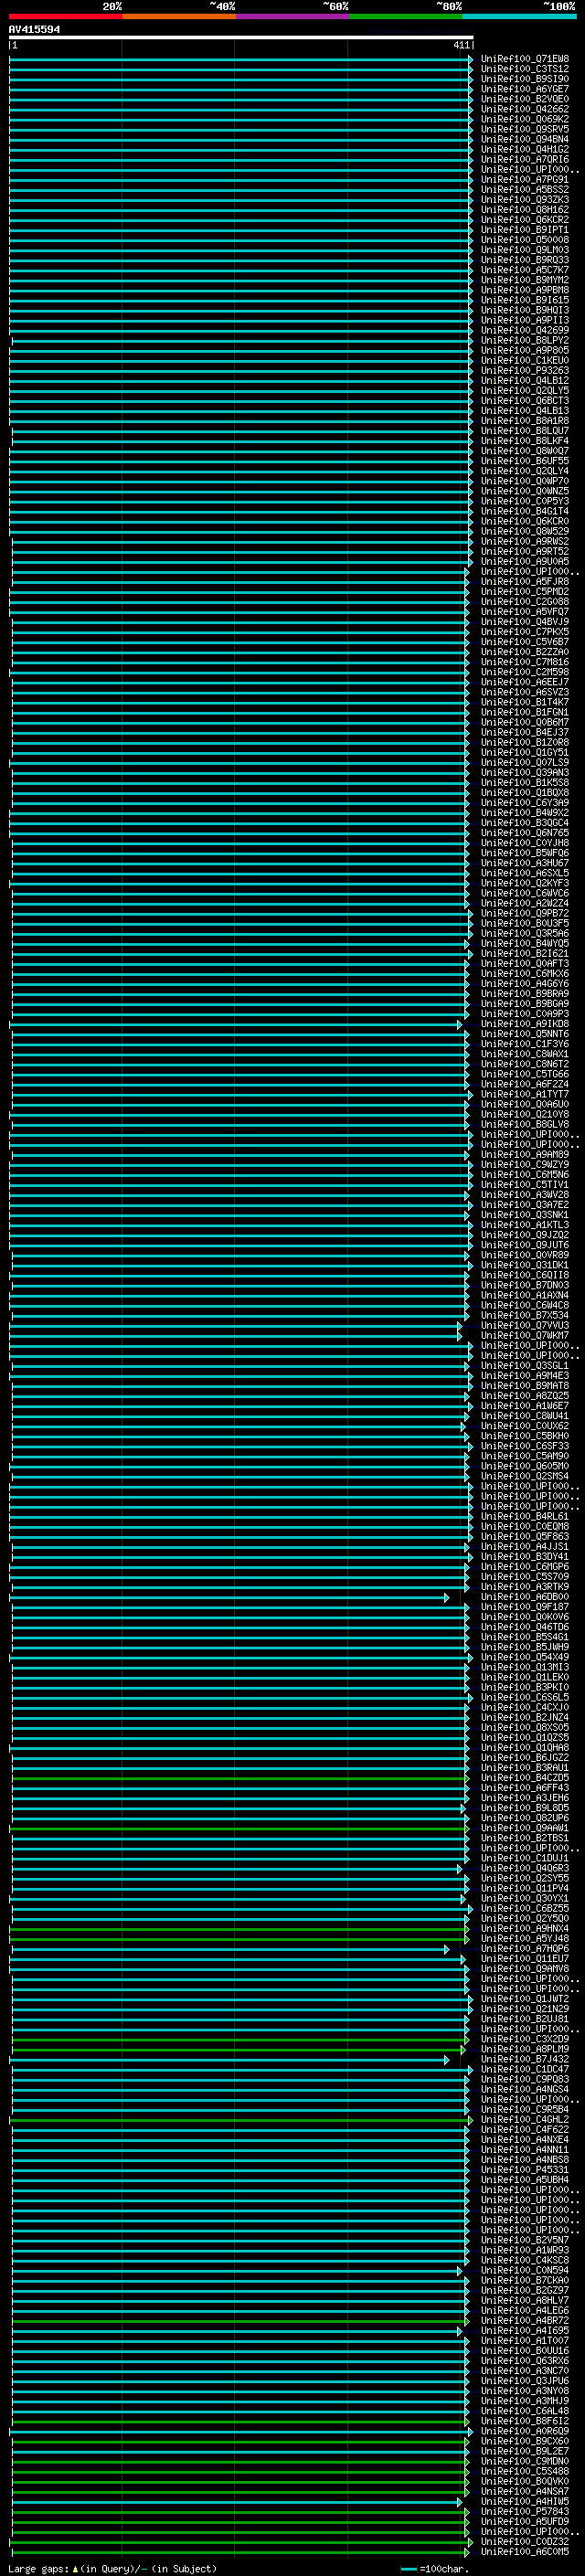This screenshot has width=585, height=2576.
Task: Open hit UniRef100_Q42699
Action: (525, 330)
